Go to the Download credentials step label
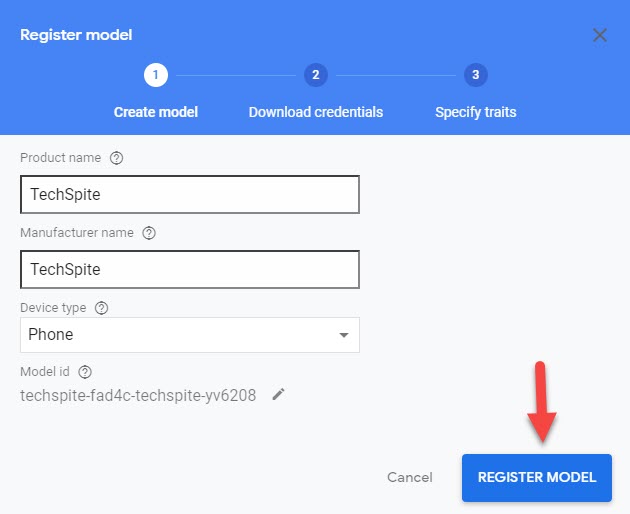 coord(316,112)
